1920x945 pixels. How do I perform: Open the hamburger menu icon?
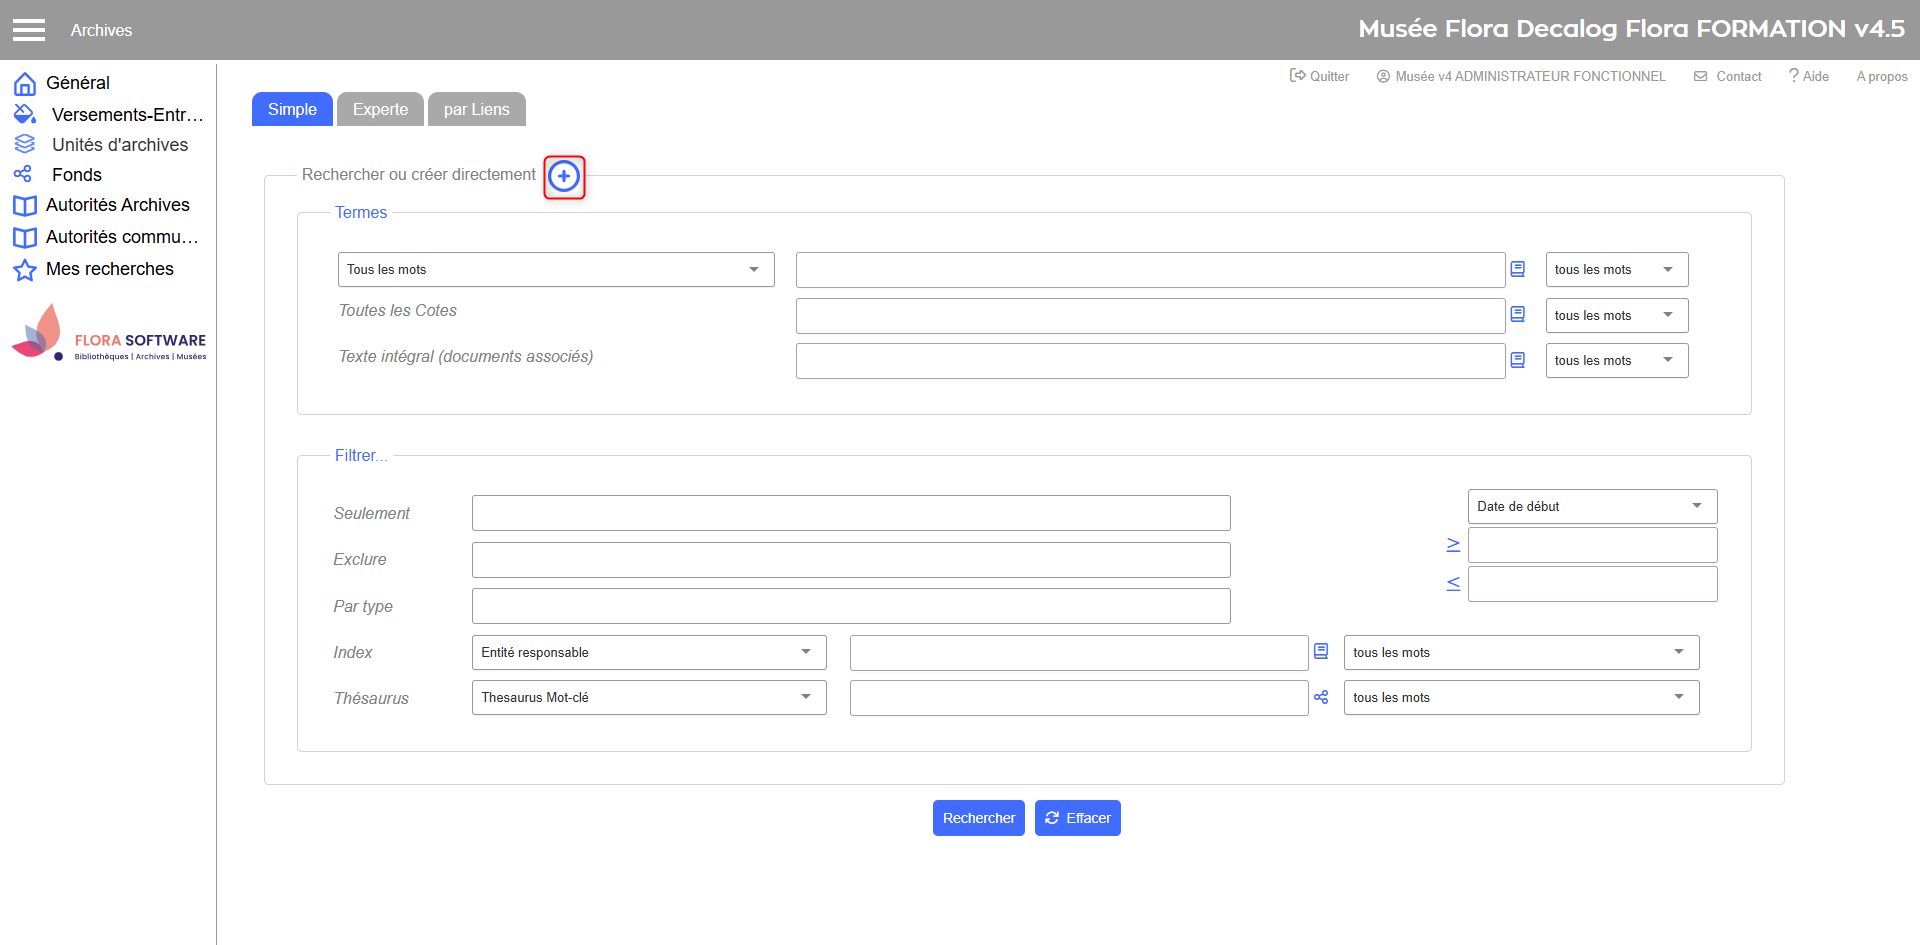[x=29, y=30]
